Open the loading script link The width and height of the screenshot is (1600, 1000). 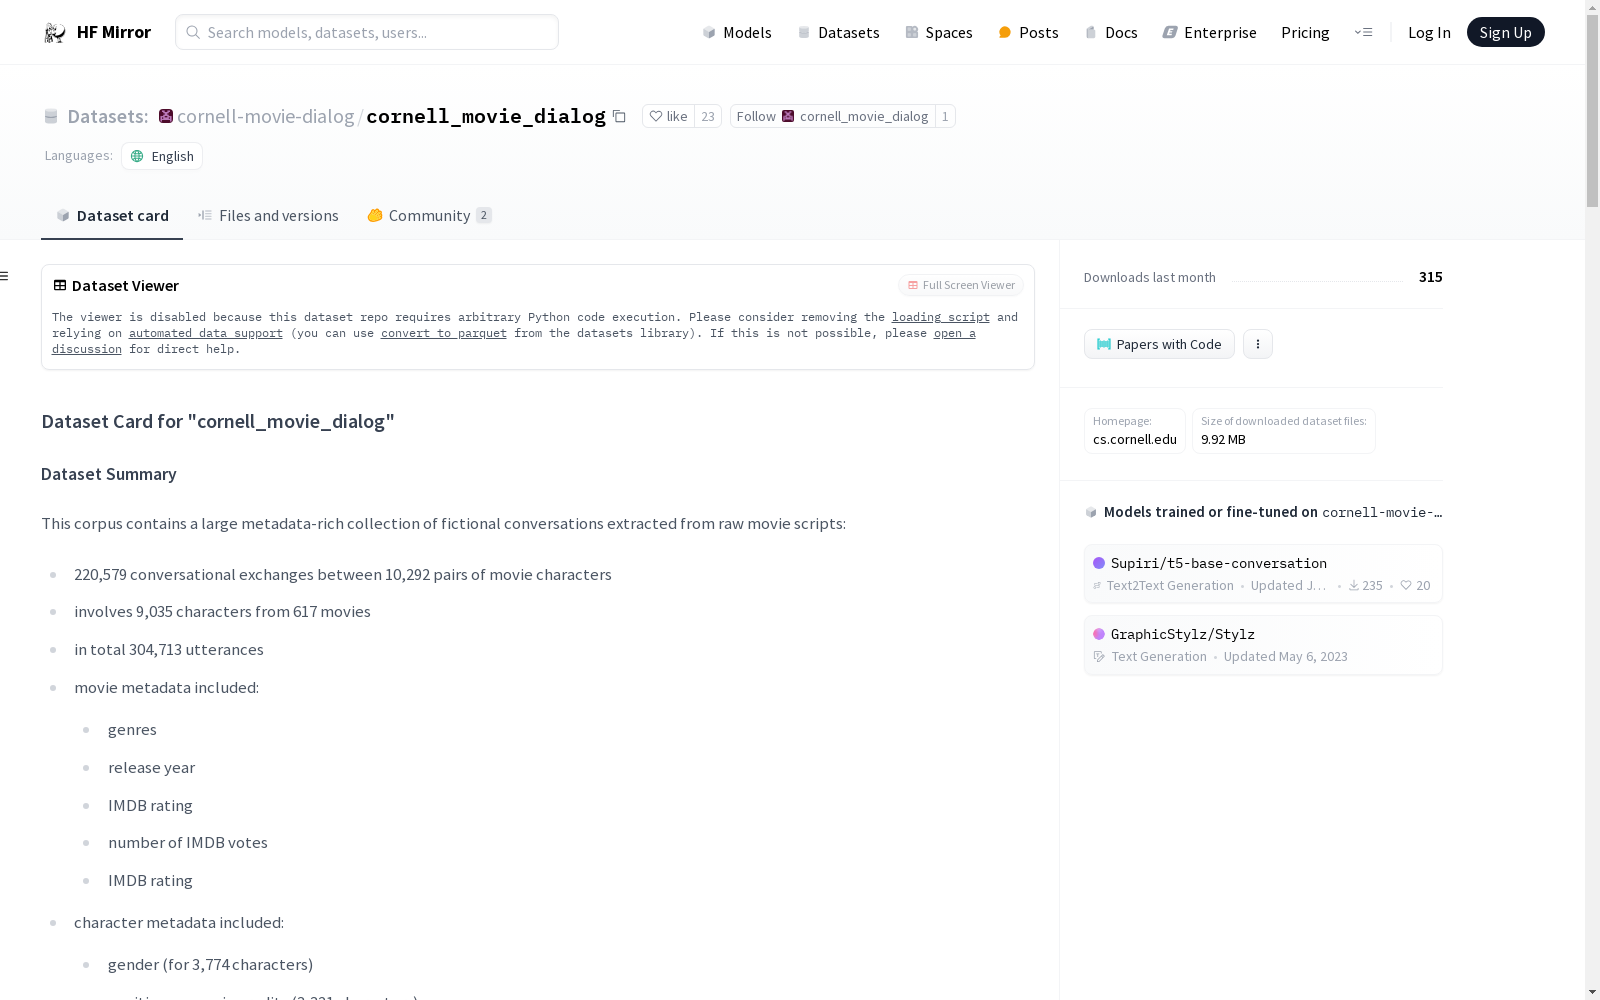click(x=941, y=317)
